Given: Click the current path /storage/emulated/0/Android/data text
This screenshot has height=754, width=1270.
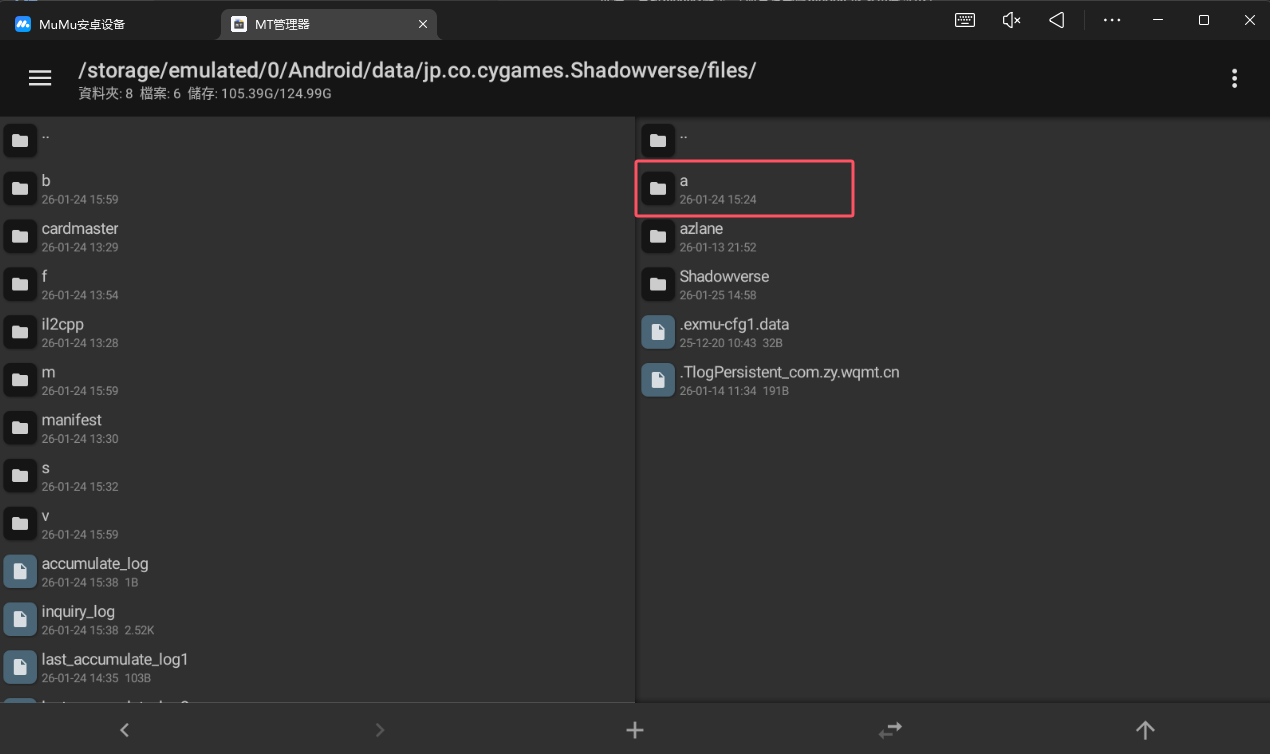Looking at the screenshot, I should coord(417,70).
